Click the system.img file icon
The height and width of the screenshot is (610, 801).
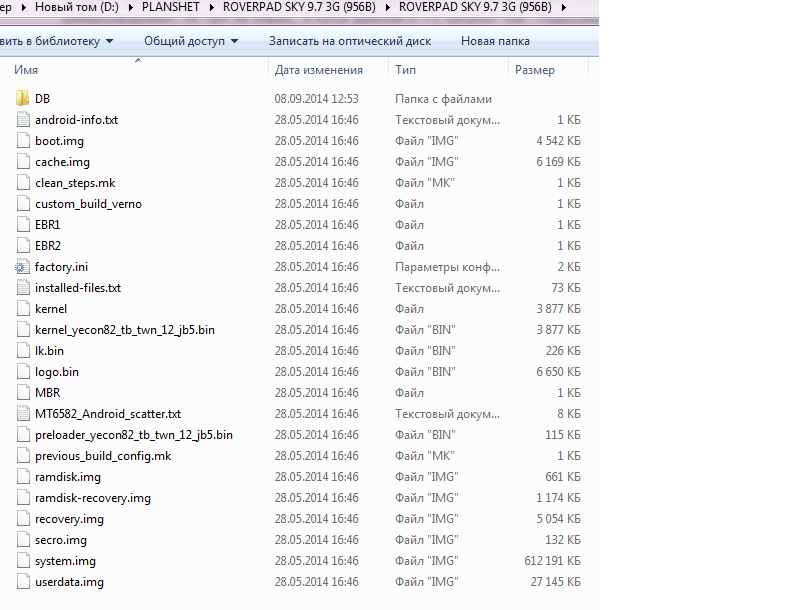click(x=24, y=561)
